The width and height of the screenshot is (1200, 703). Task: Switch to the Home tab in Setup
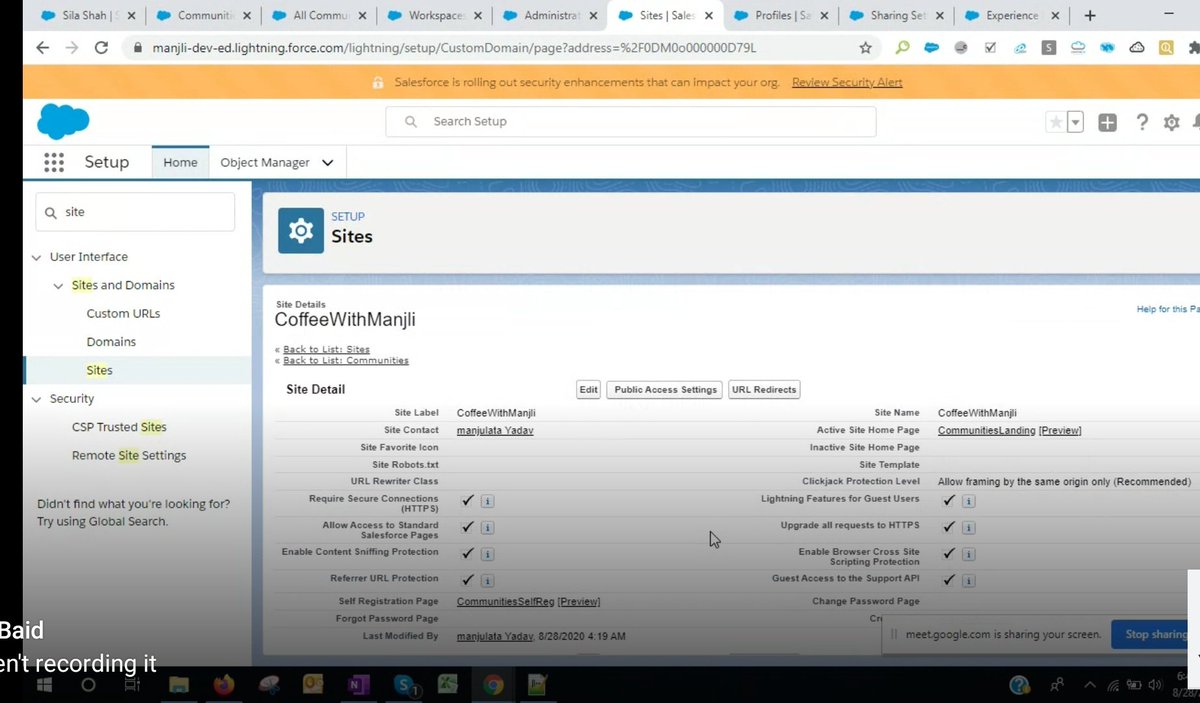click(x=180, y=162)
